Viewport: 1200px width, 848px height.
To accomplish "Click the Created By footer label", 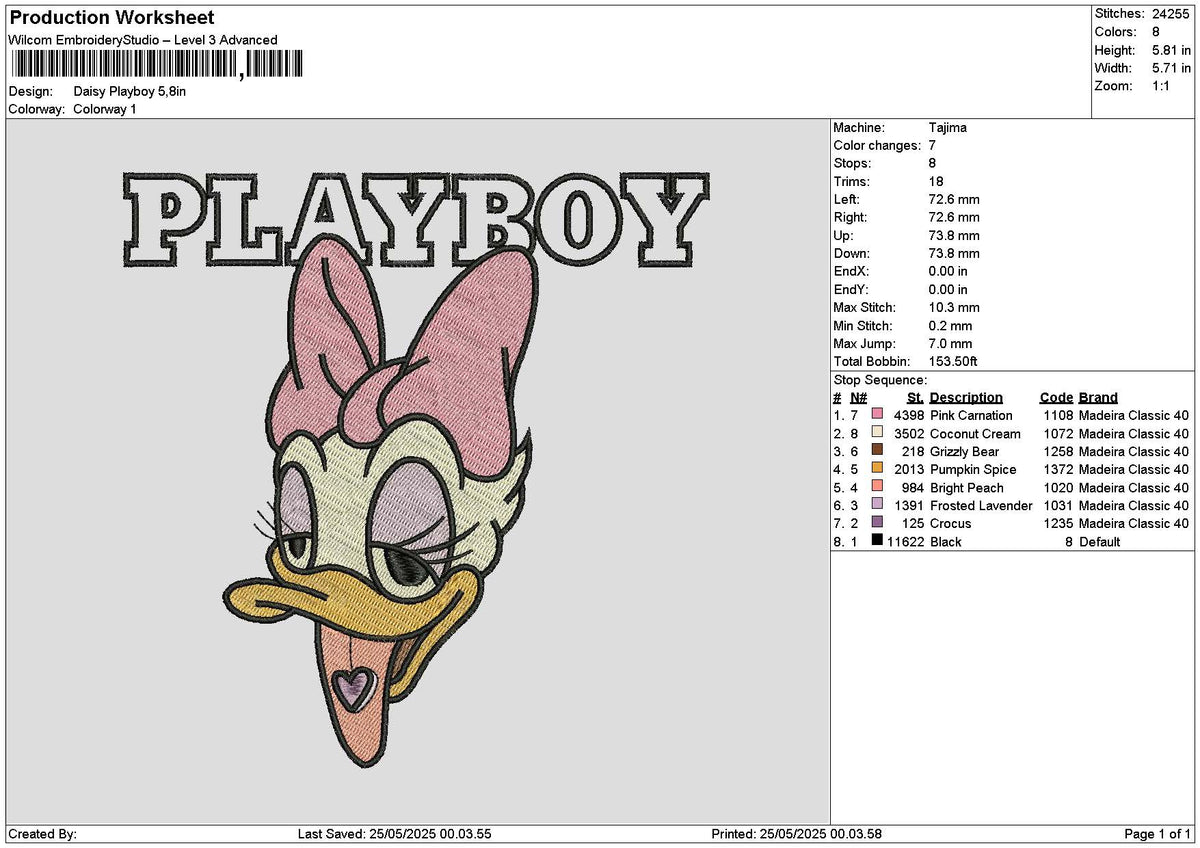I will [43, 834].
